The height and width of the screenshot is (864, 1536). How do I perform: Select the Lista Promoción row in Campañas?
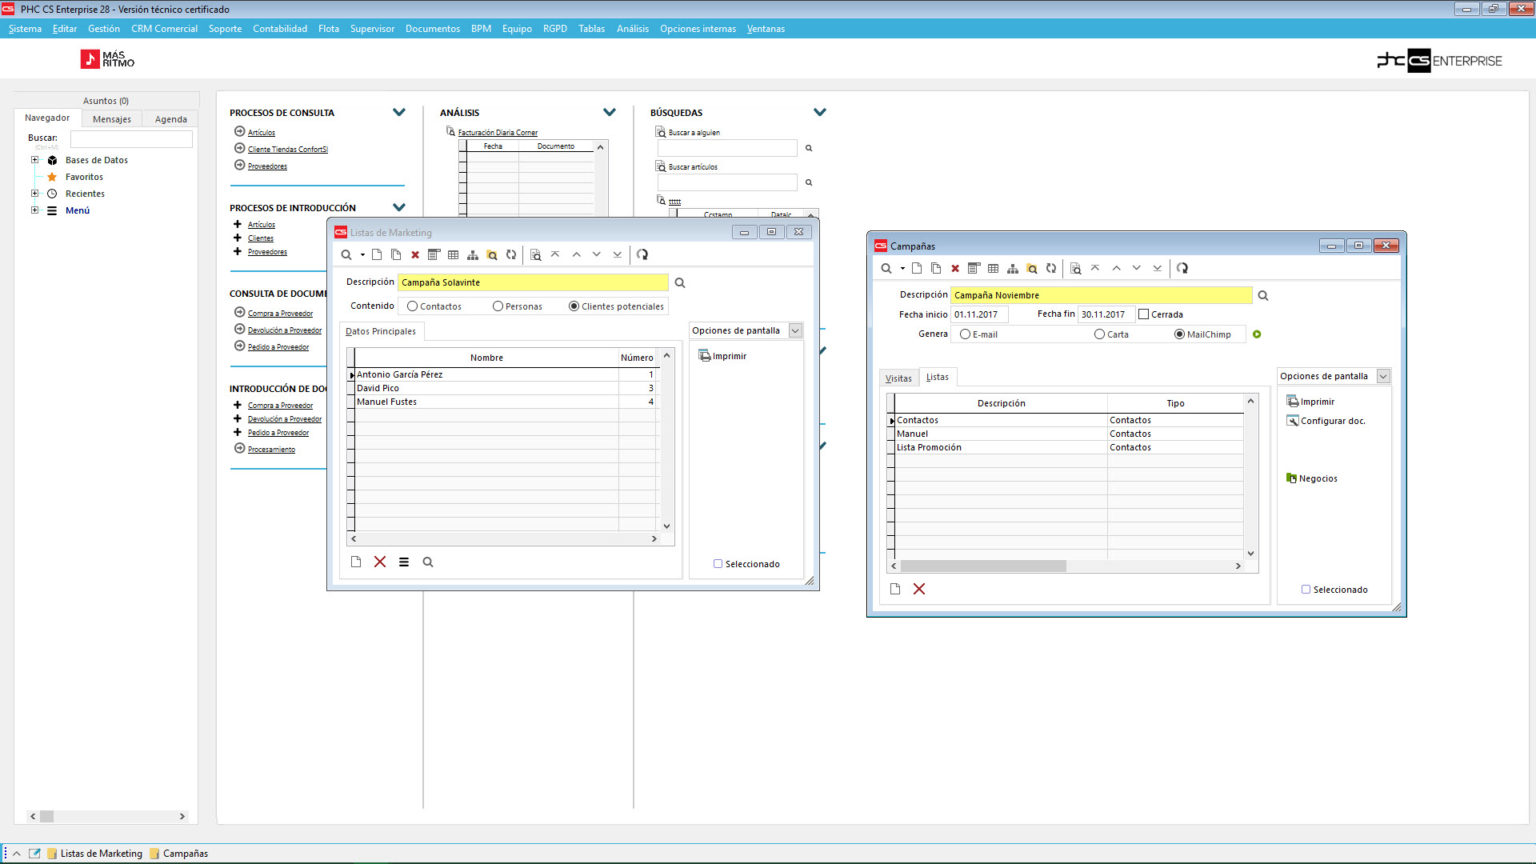[1069, 448]
